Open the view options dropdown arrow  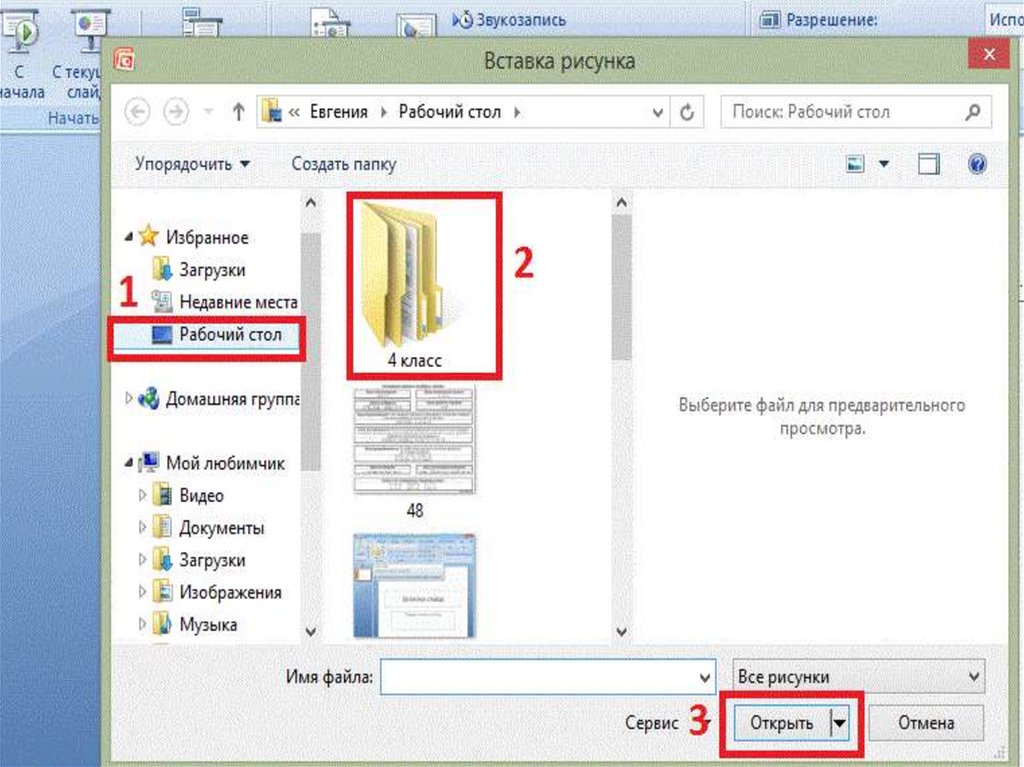click(x=884, y=163)
